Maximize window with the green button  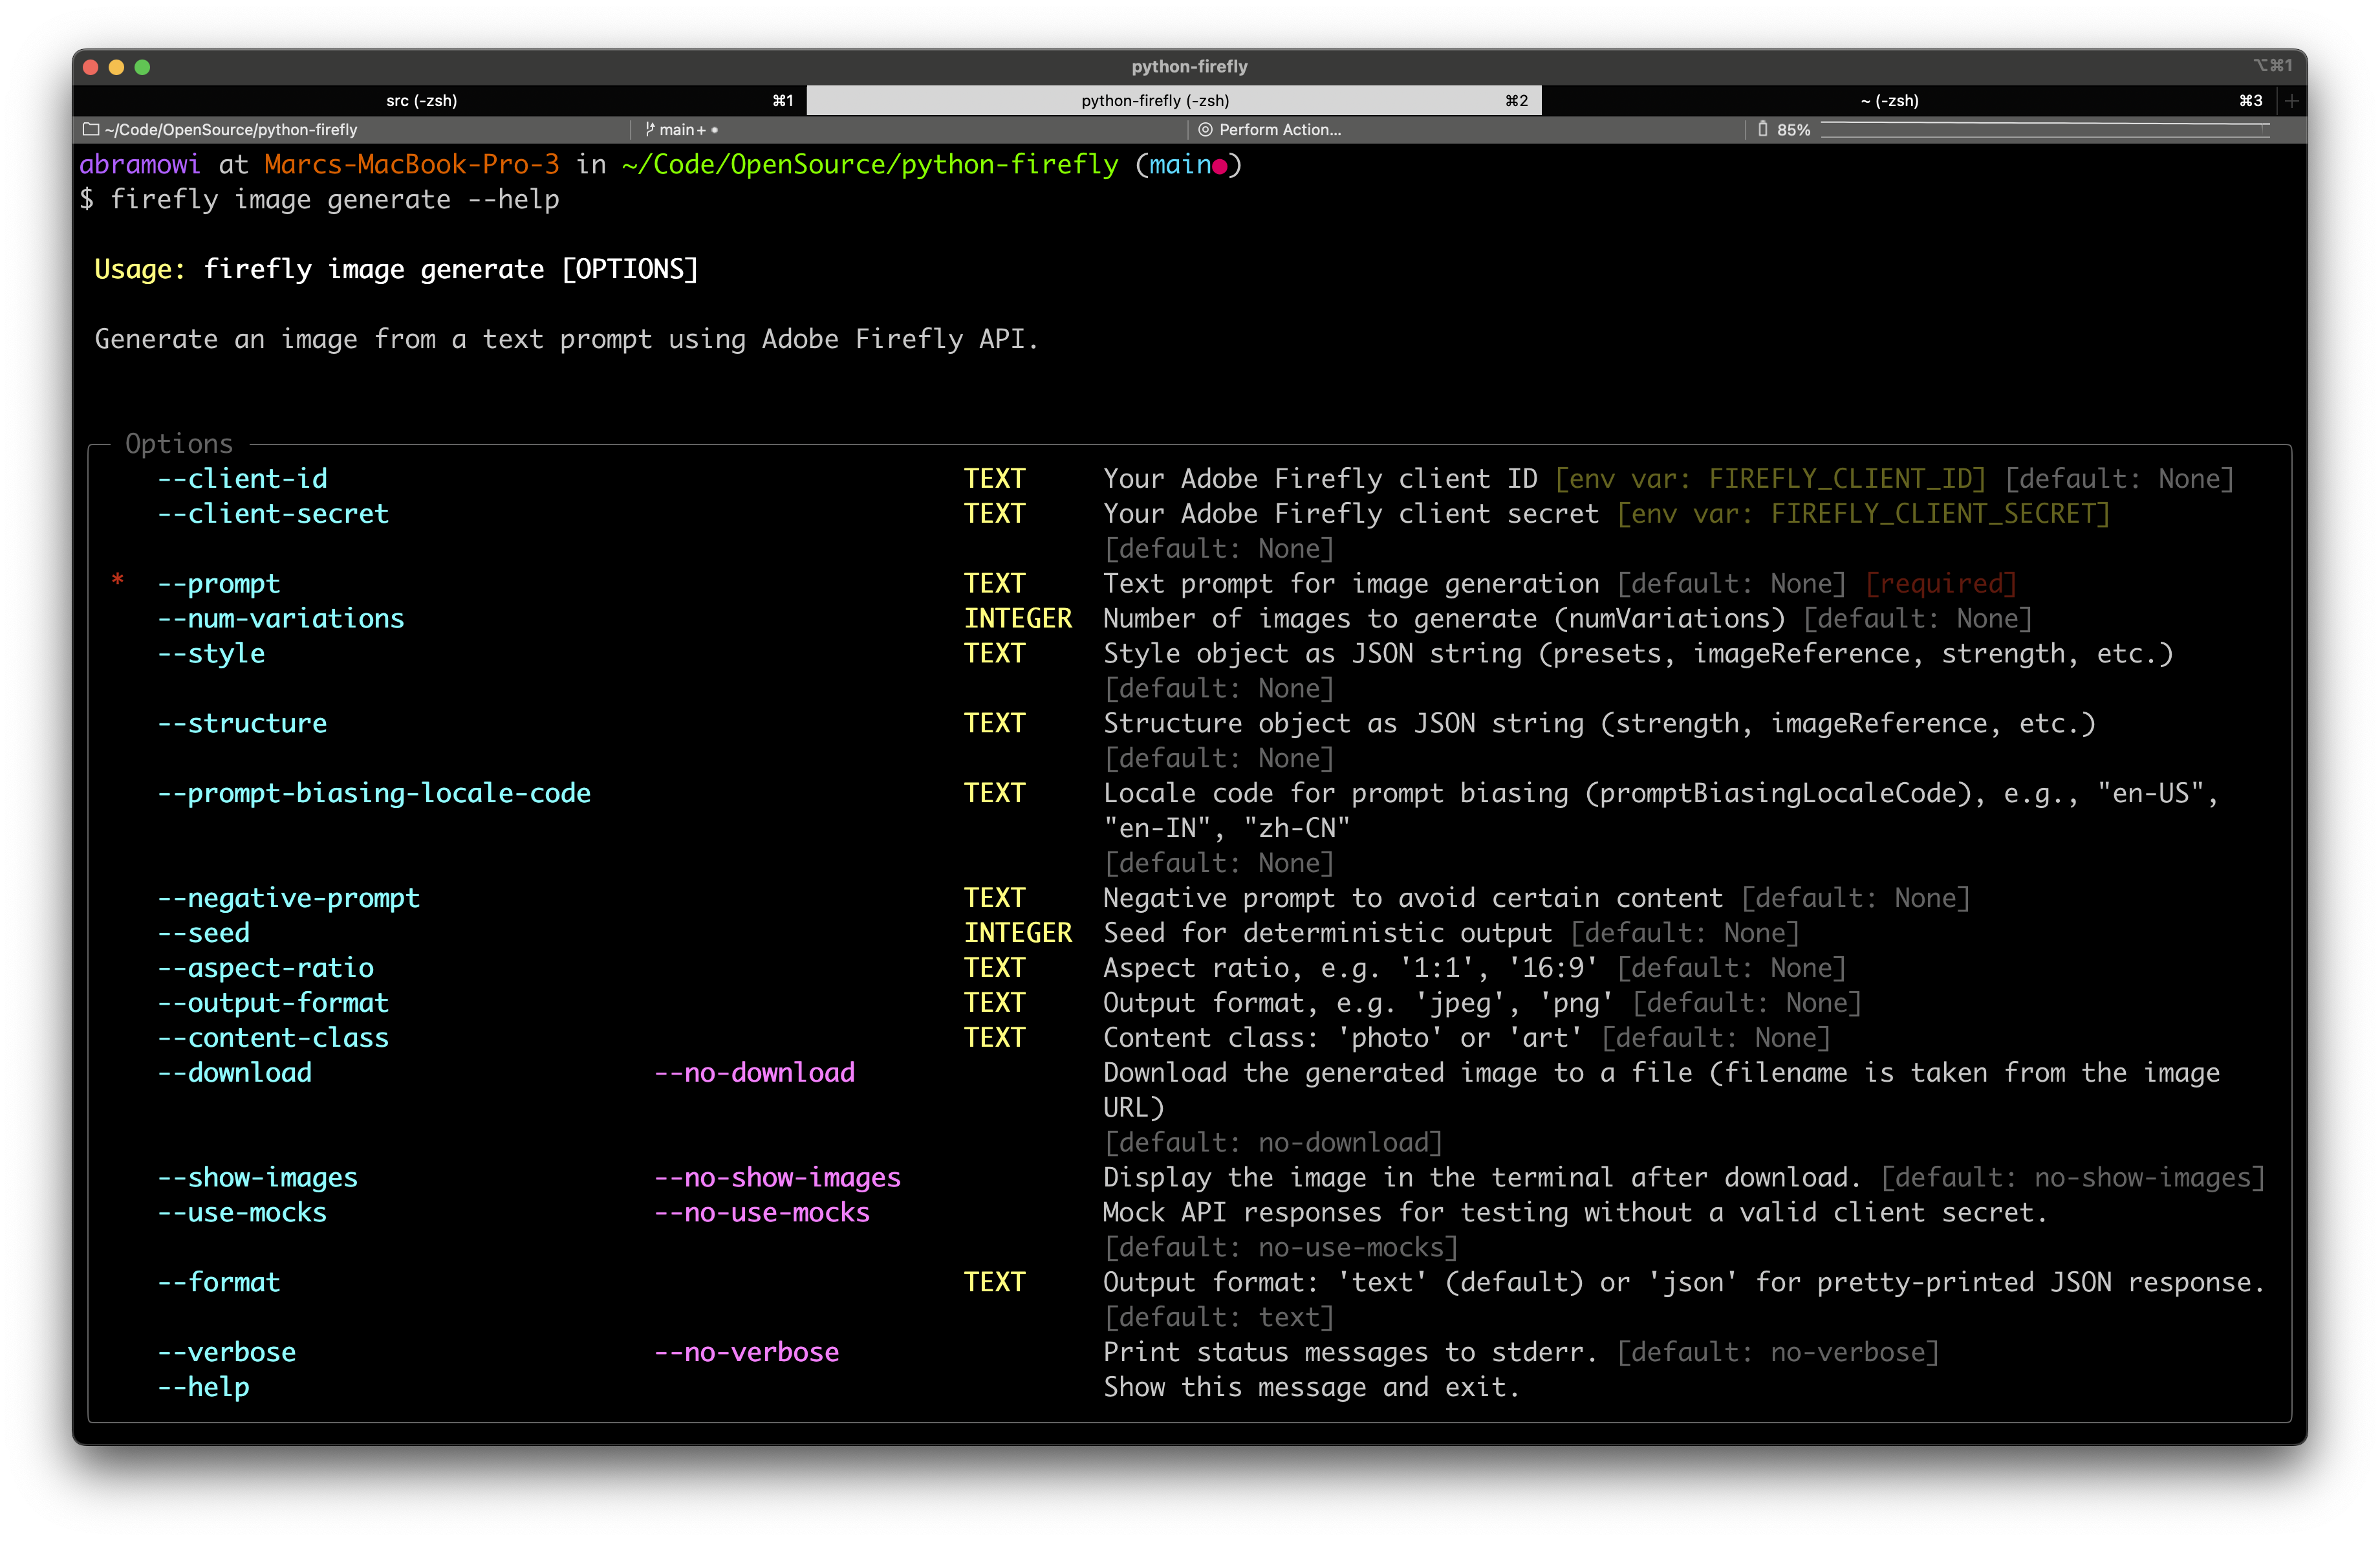click(143, 67)
